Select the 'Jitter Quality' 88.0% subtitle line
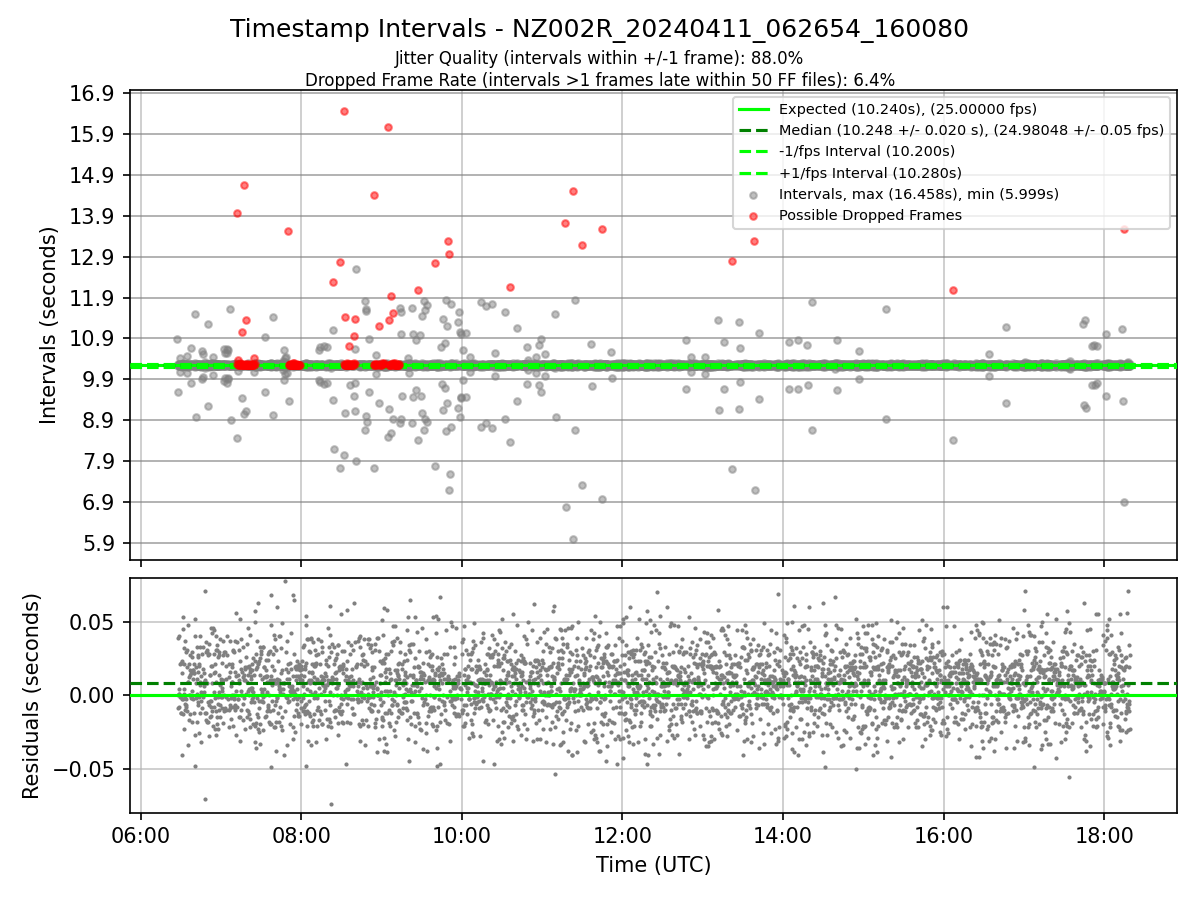1200x900 pixels. tap(599, 58)
